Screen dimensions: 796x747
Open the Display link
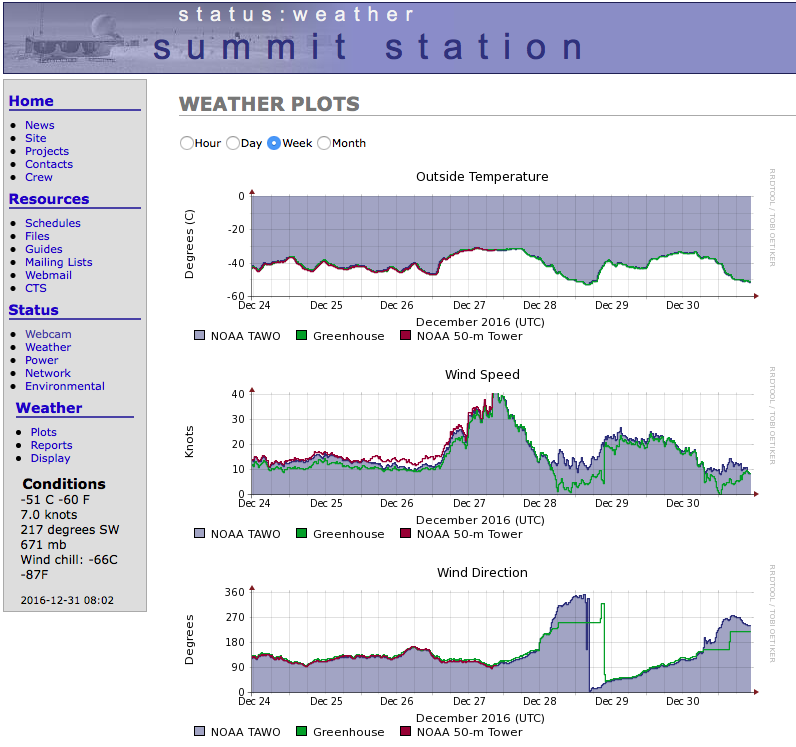[50, 458]
